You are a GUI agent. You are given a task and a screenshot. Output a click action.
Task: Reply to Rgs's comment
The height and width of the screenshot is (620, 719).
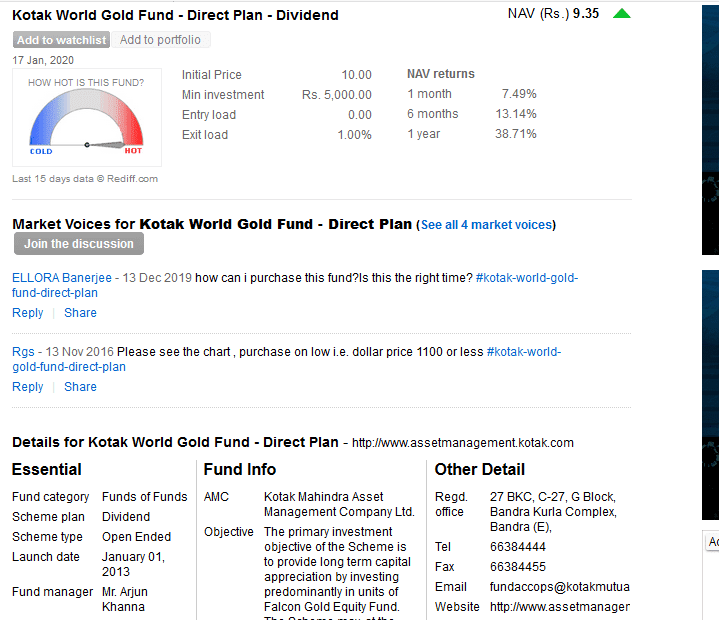[x=28, y=387]
